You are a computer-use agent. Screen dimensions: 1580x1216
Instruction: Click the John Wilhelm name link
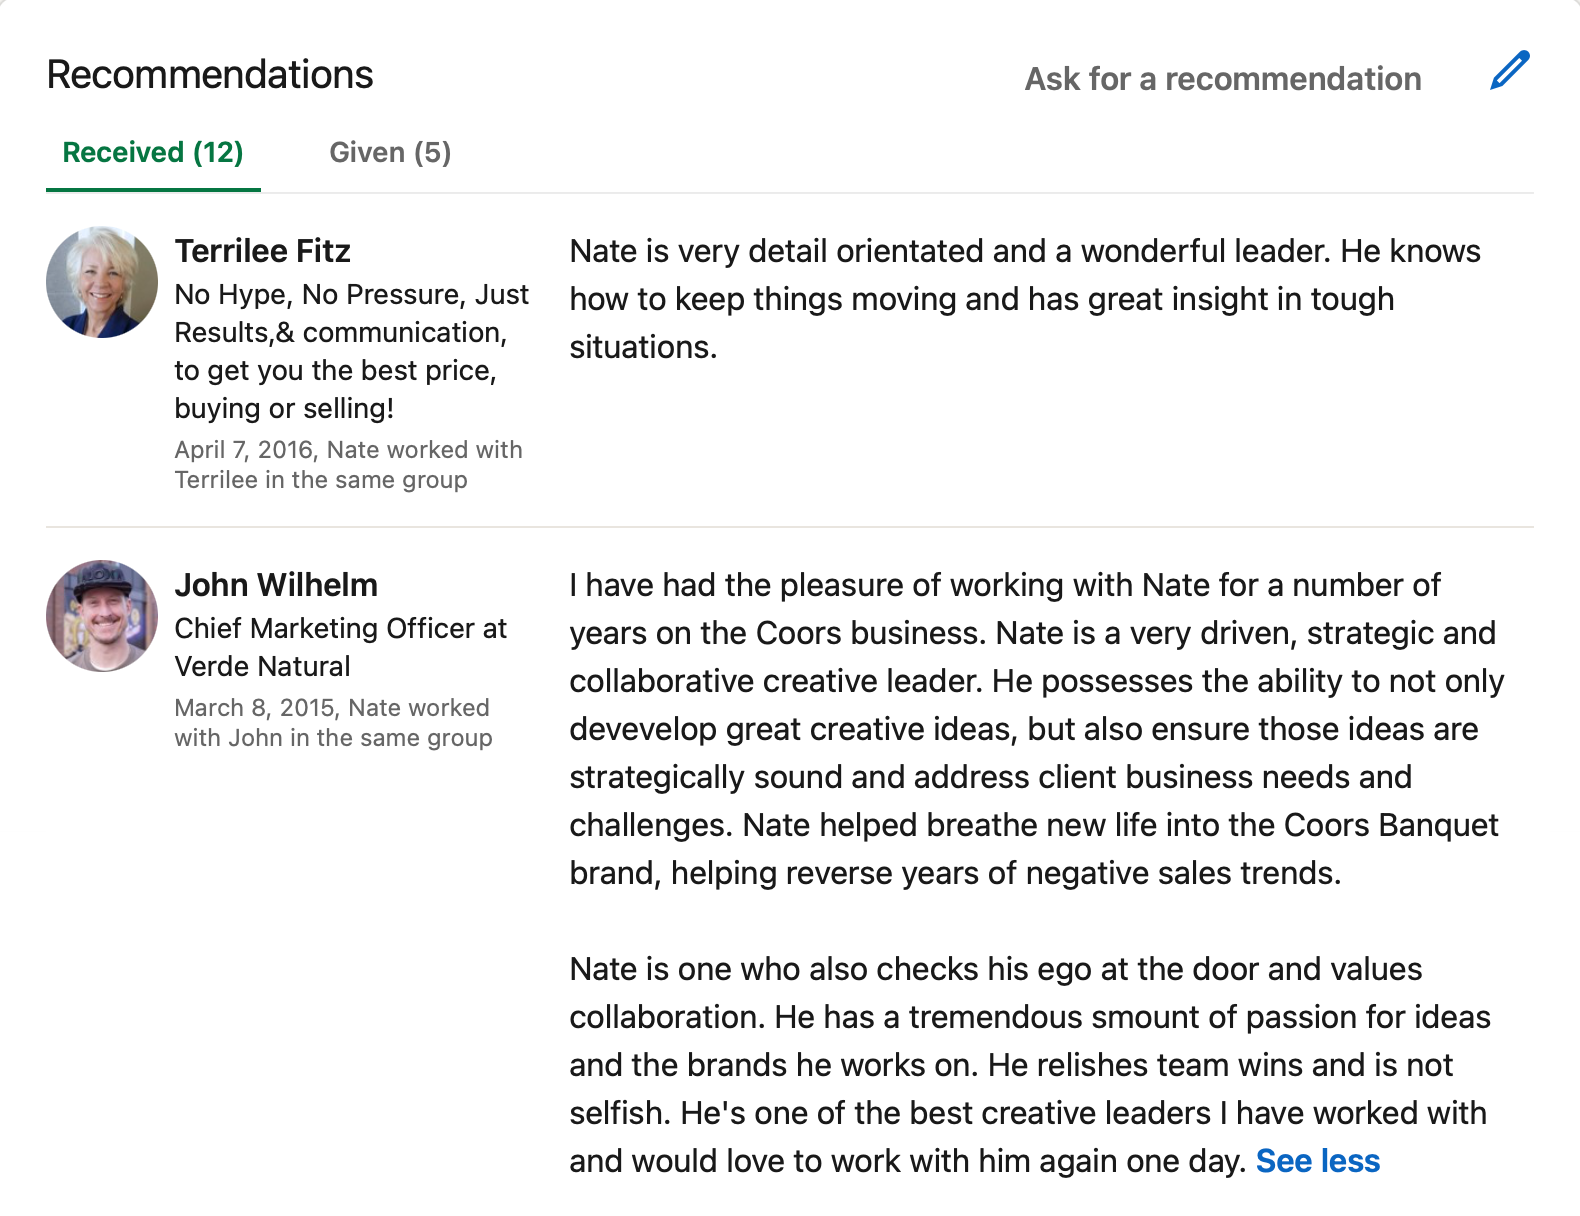coord(276,585)
